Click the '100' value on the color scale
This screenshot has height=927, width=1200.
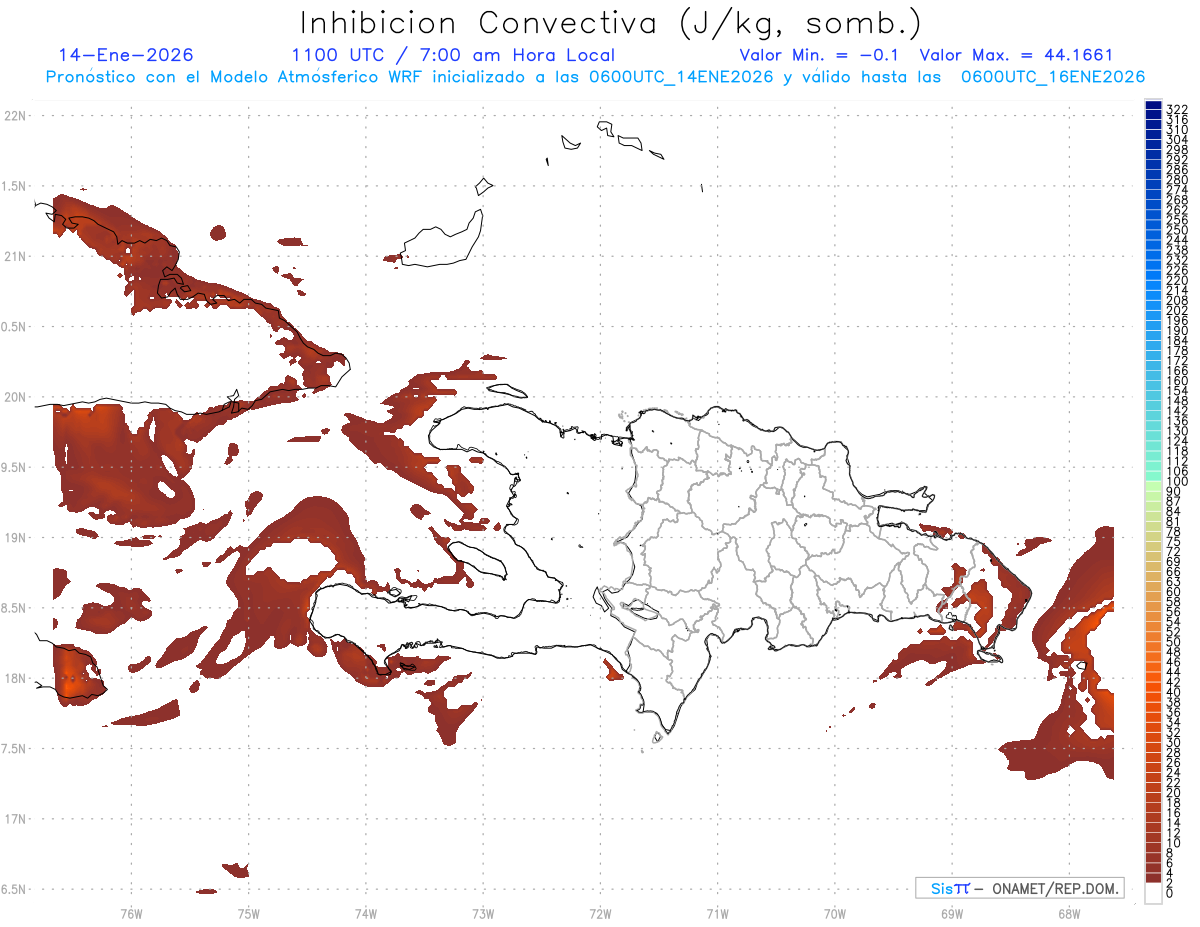coord(1177,482)
